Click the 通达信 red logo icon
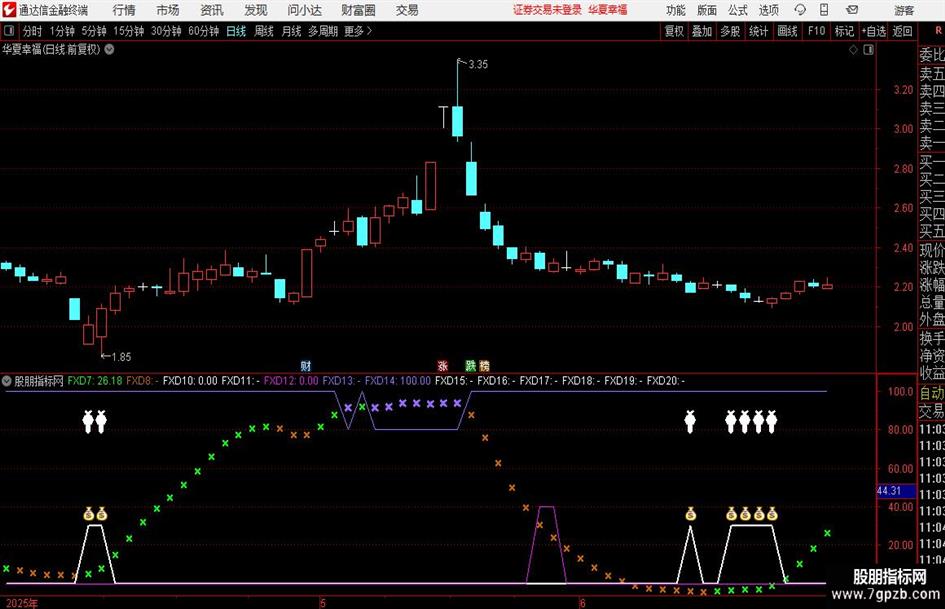Screen dimensions: 945x609 (9, 10)
